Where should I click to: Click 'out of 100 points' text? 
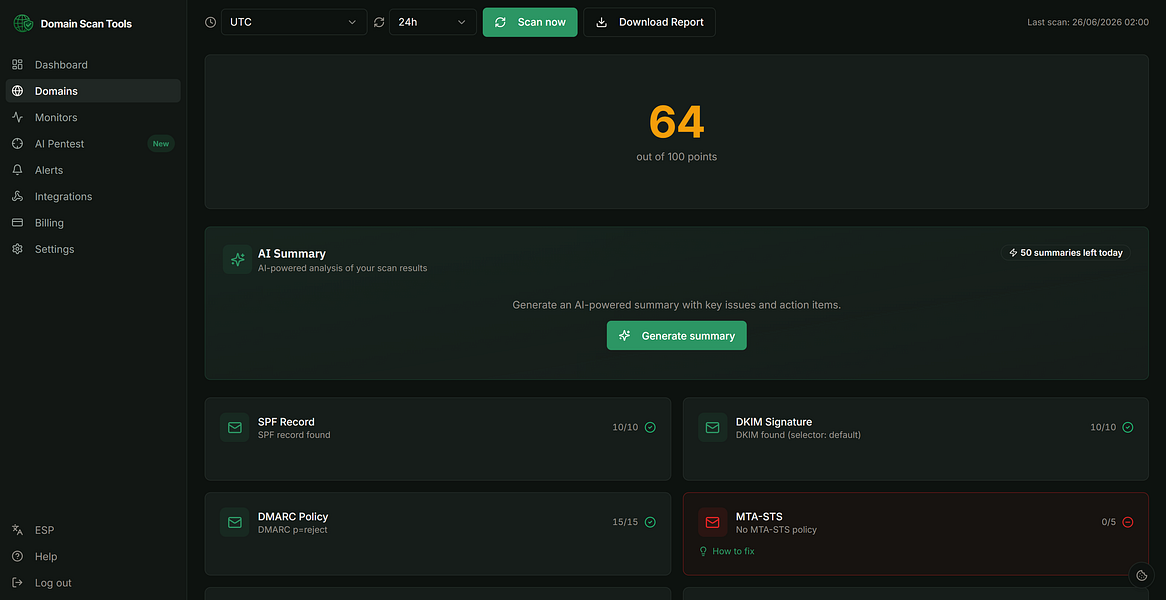(677, 157)
